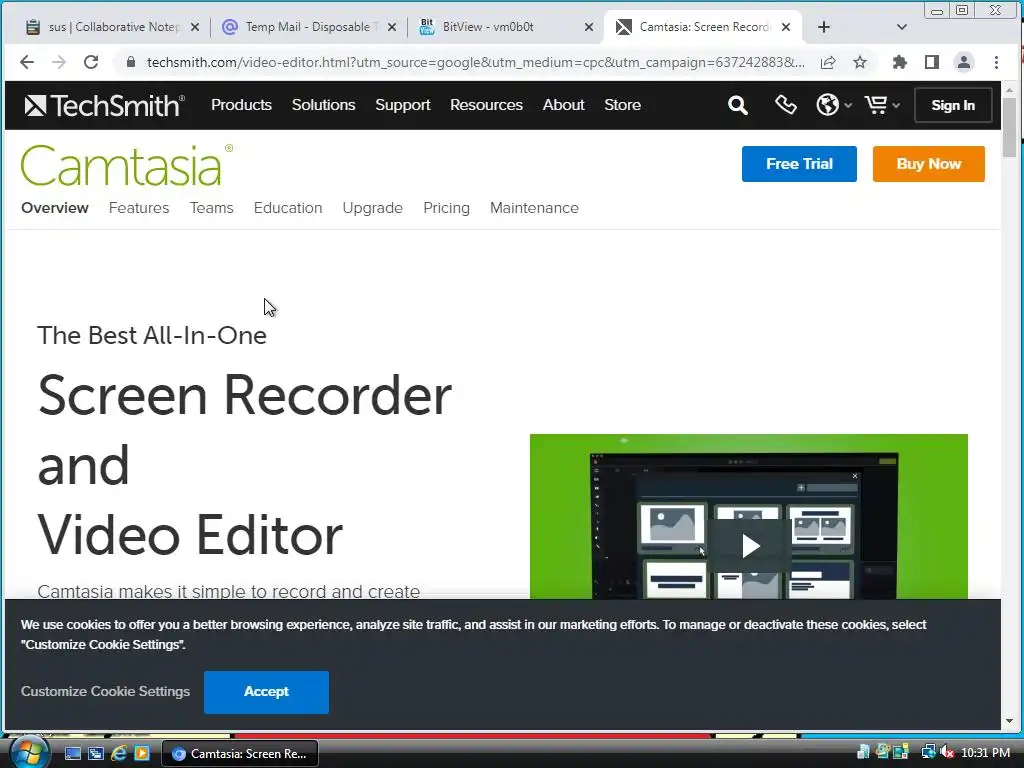Click the address bar URL

475,62
